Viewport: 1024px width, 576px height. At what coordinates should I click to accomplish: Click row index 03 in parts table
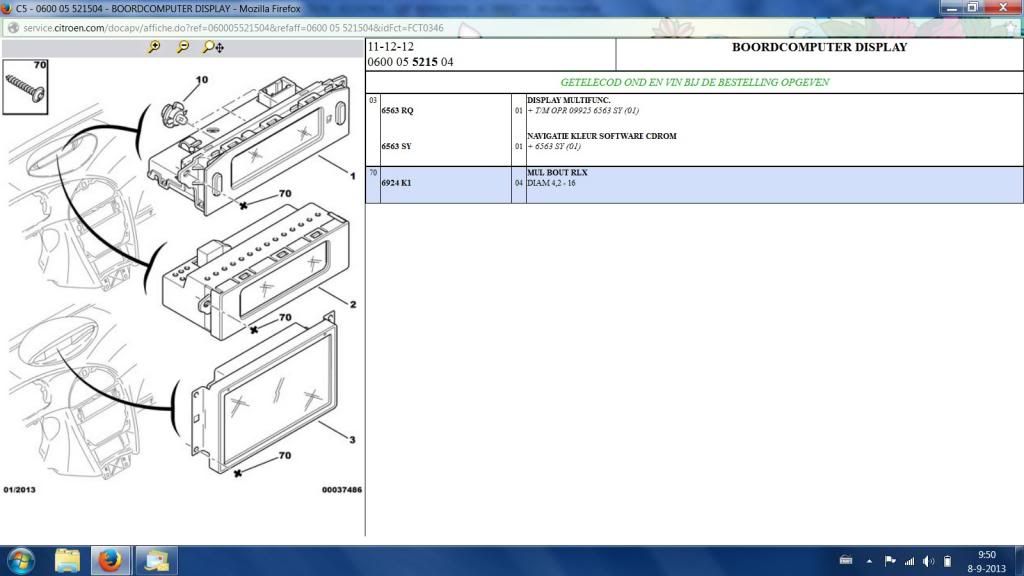pyautogui.click(x=373, y=100)
